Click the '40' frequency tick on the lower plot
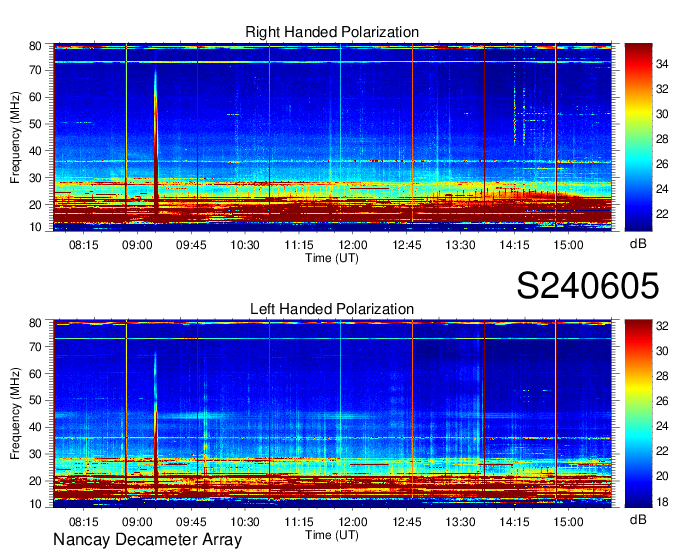Image resolution: width=680 pixels, height=552 pixels. point(35,427)
